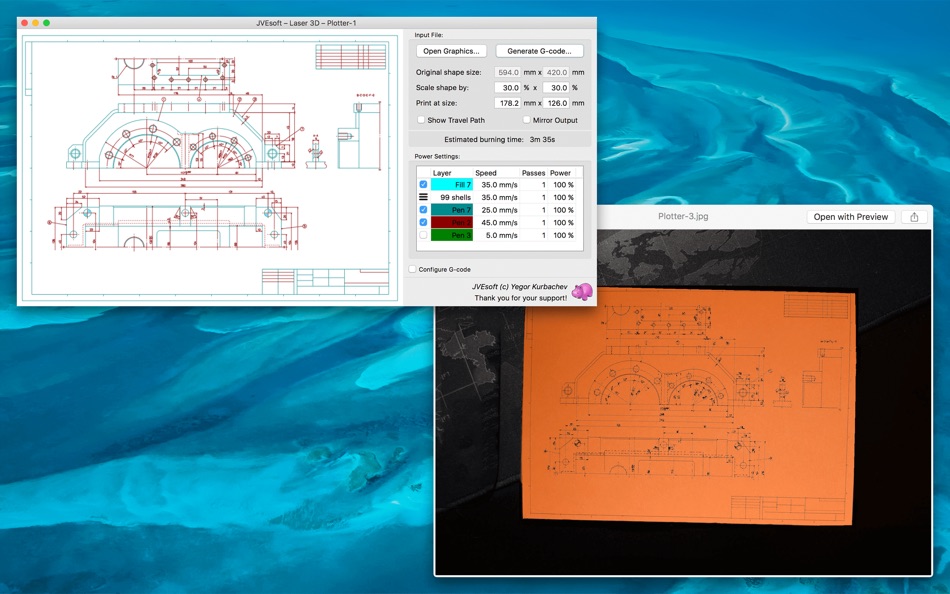Image resolution: width=950 pixels, height=594 pixels.
Task: Click the Pen 7 power value 100 %
Action: (x=563, y=210)
